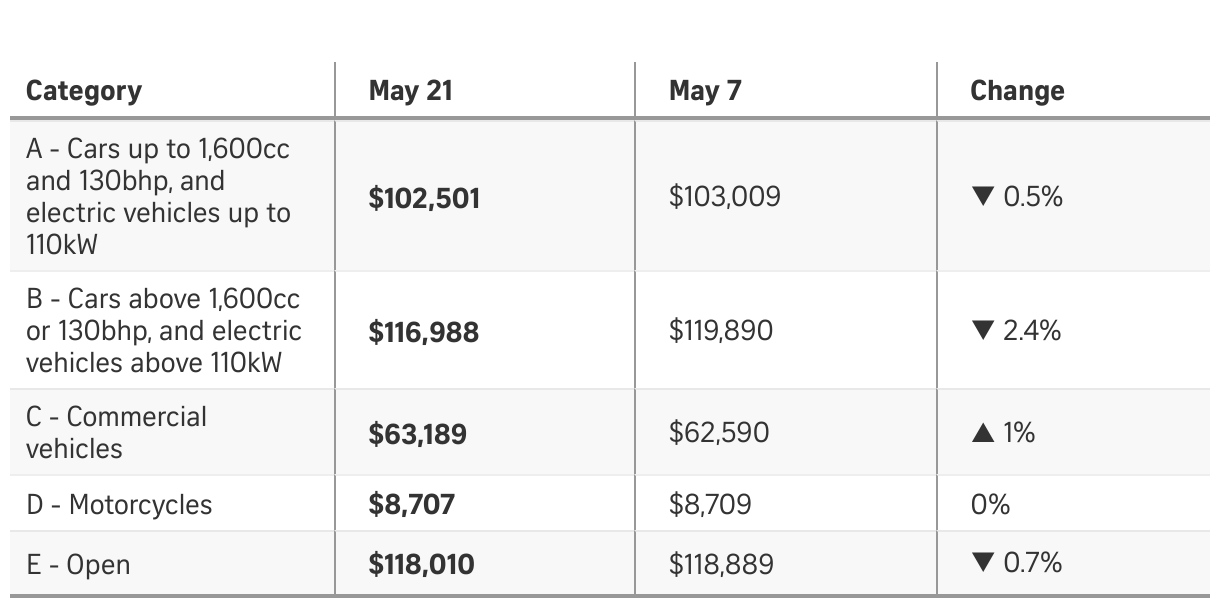Image resolution: width=1220 pixels, height=608 pixels.
Task: Select the bold $8,707 motorcycle price
Action: pyautogui.click(x=411, y=504)
